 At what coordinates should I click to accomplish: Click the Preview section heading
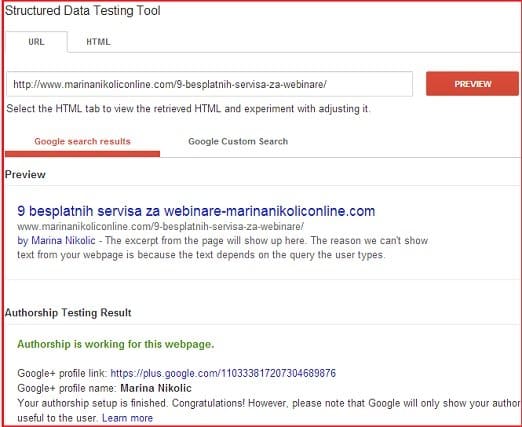(25, 174)
